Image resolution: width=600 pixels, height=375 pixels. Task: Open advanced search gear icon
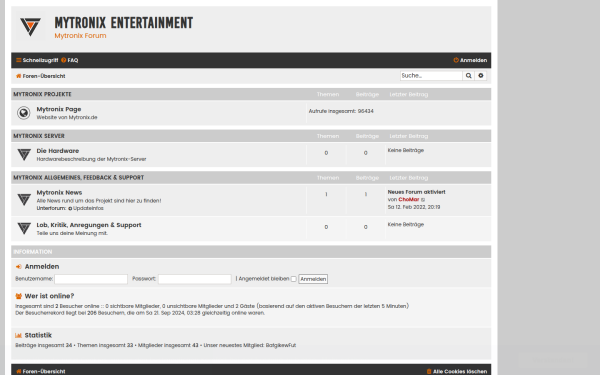(481, 76)
